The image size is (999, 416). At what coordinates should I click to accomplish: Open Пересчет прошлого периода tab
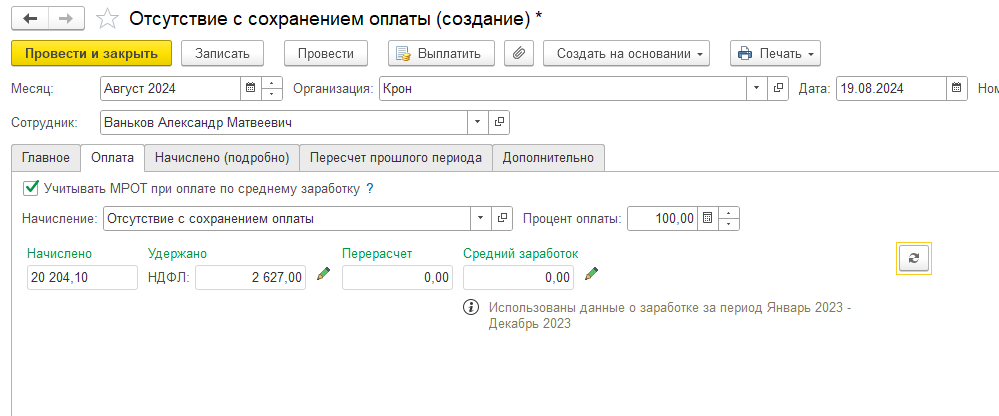(x=396, y=158)
